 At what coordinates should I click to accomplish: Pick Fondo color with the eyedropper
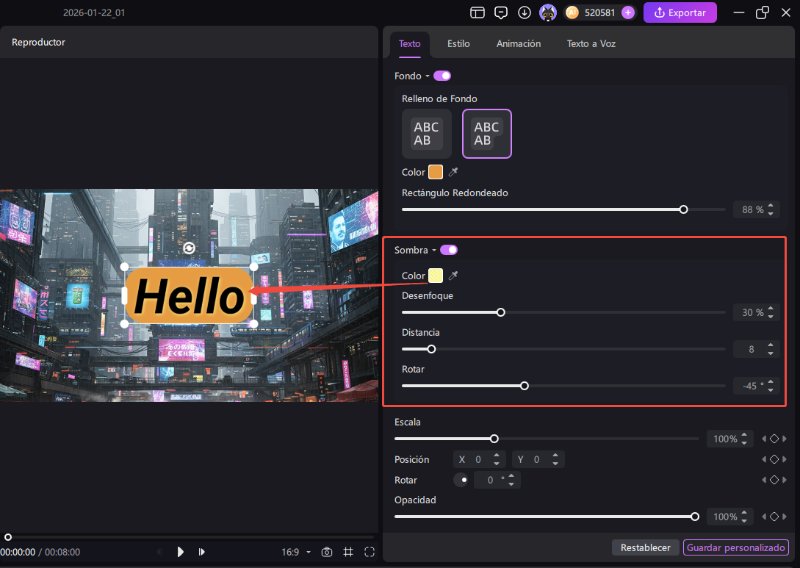453,172
